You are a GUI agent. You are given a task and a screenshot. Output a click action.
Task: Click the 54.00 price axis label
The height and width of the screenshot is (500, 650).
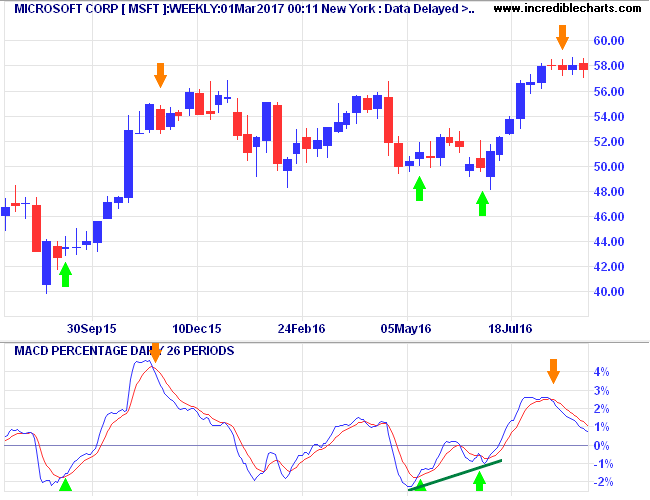pos(609,117)
